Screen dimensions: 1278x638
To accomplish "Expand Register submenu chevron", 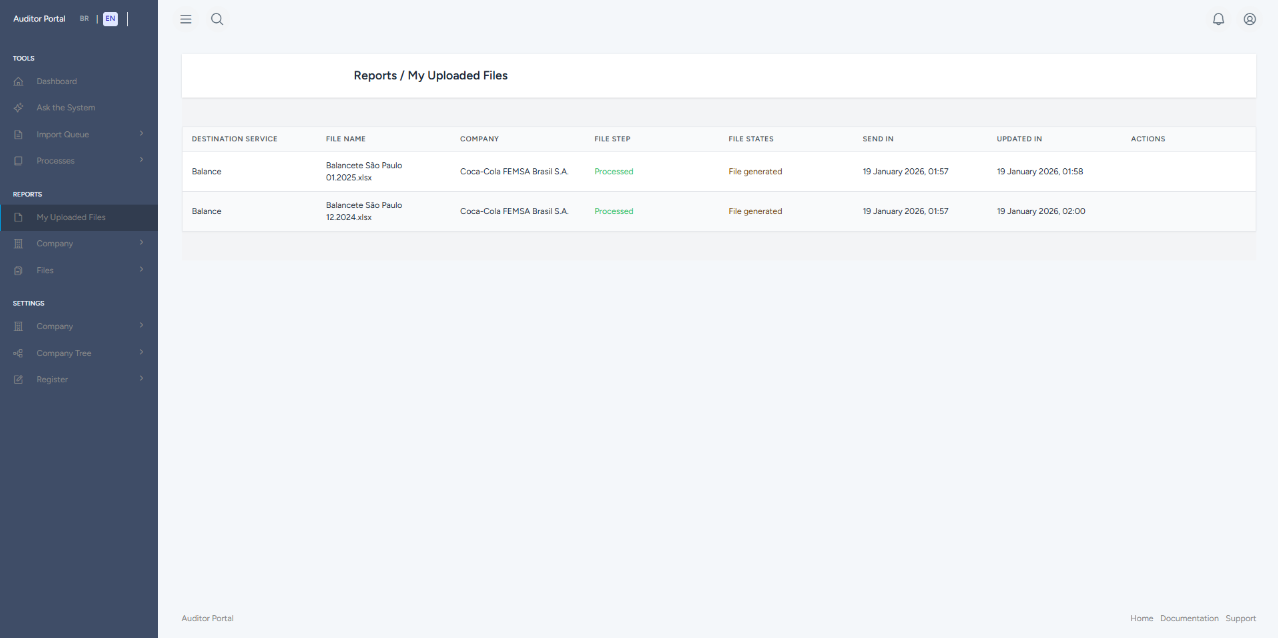I will pos(142,378).
